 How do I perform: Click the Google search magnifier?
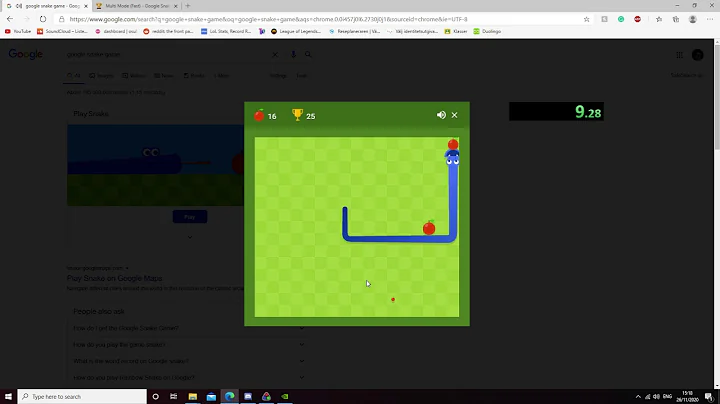click(x=308, y=54)
